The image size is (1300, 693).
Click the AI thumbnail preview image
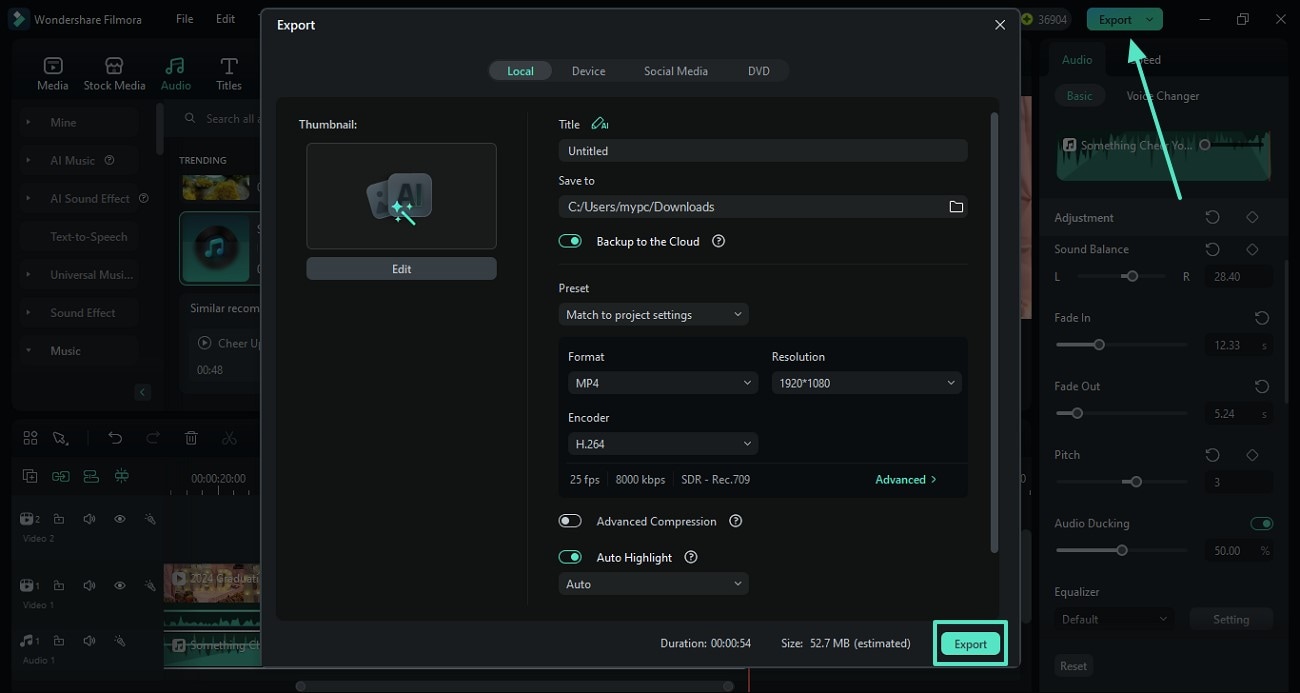(x=401, y=196)
